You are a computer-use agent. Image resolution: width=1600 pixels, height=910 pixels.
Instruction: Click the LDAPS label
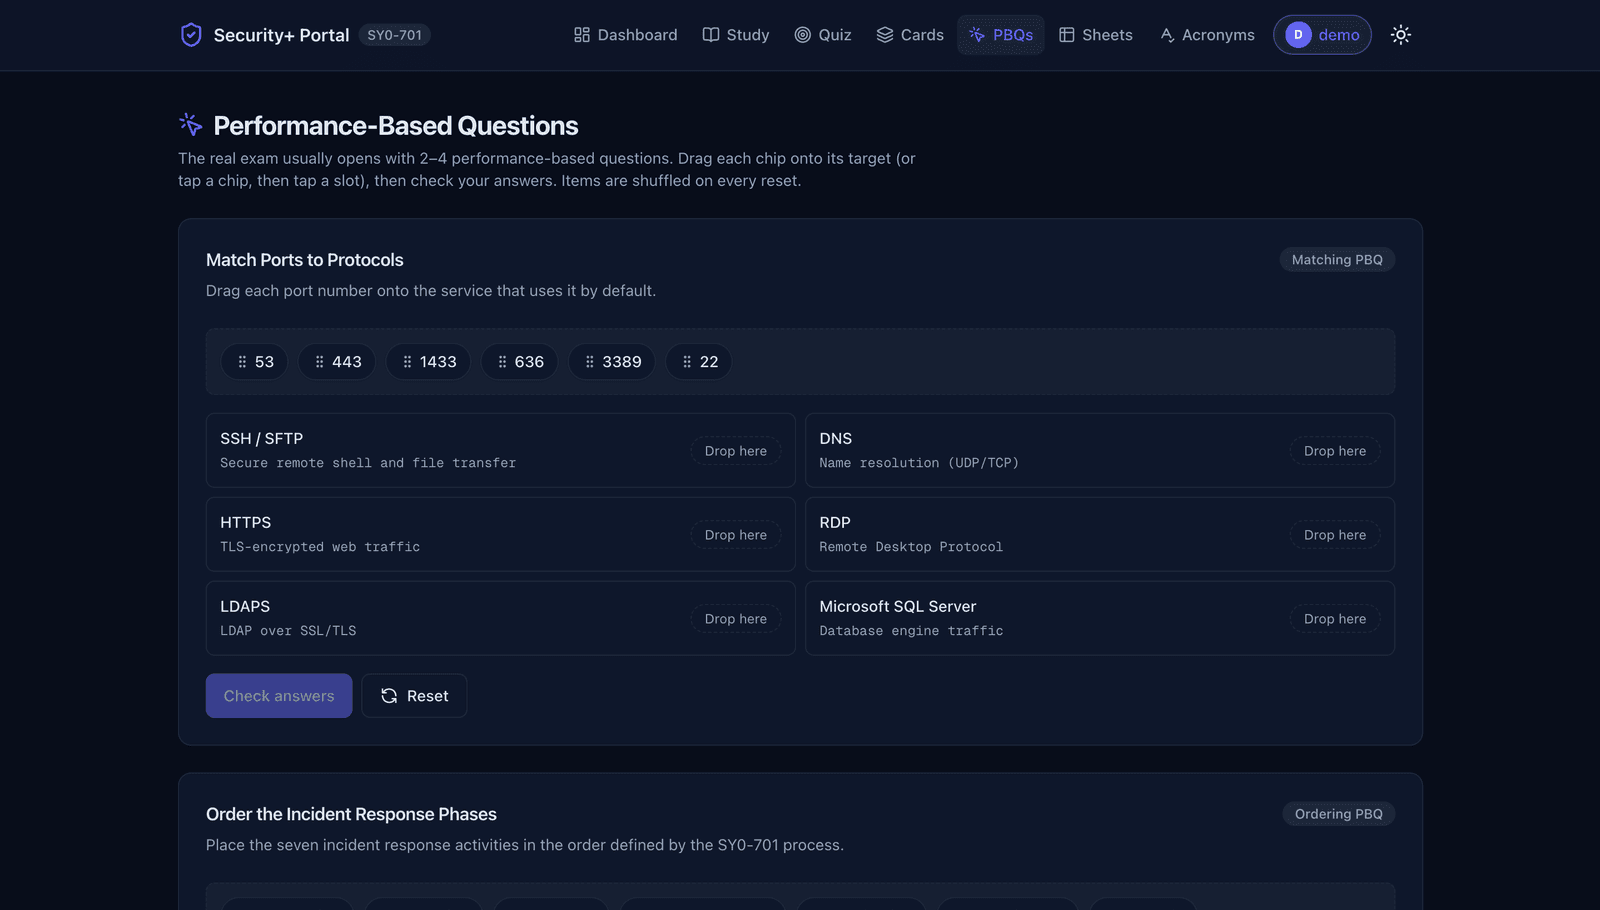(x=245, y=607)
